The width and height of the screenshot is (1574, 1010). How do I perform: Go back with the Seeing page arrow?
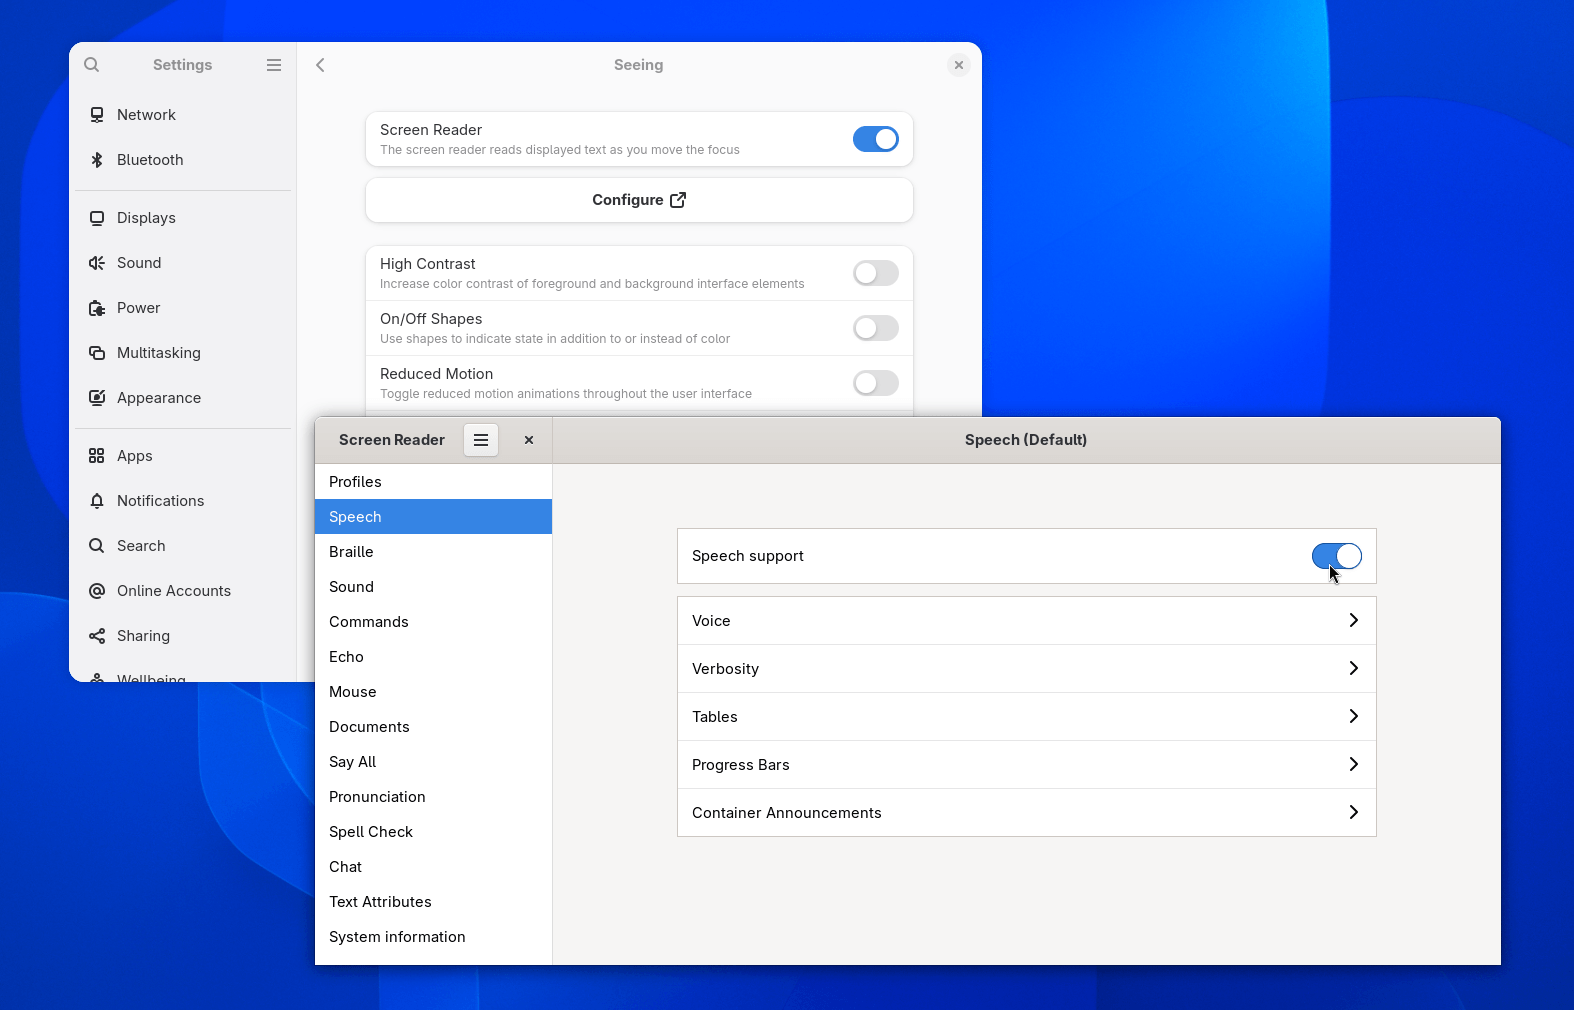(x=320, y=65)
